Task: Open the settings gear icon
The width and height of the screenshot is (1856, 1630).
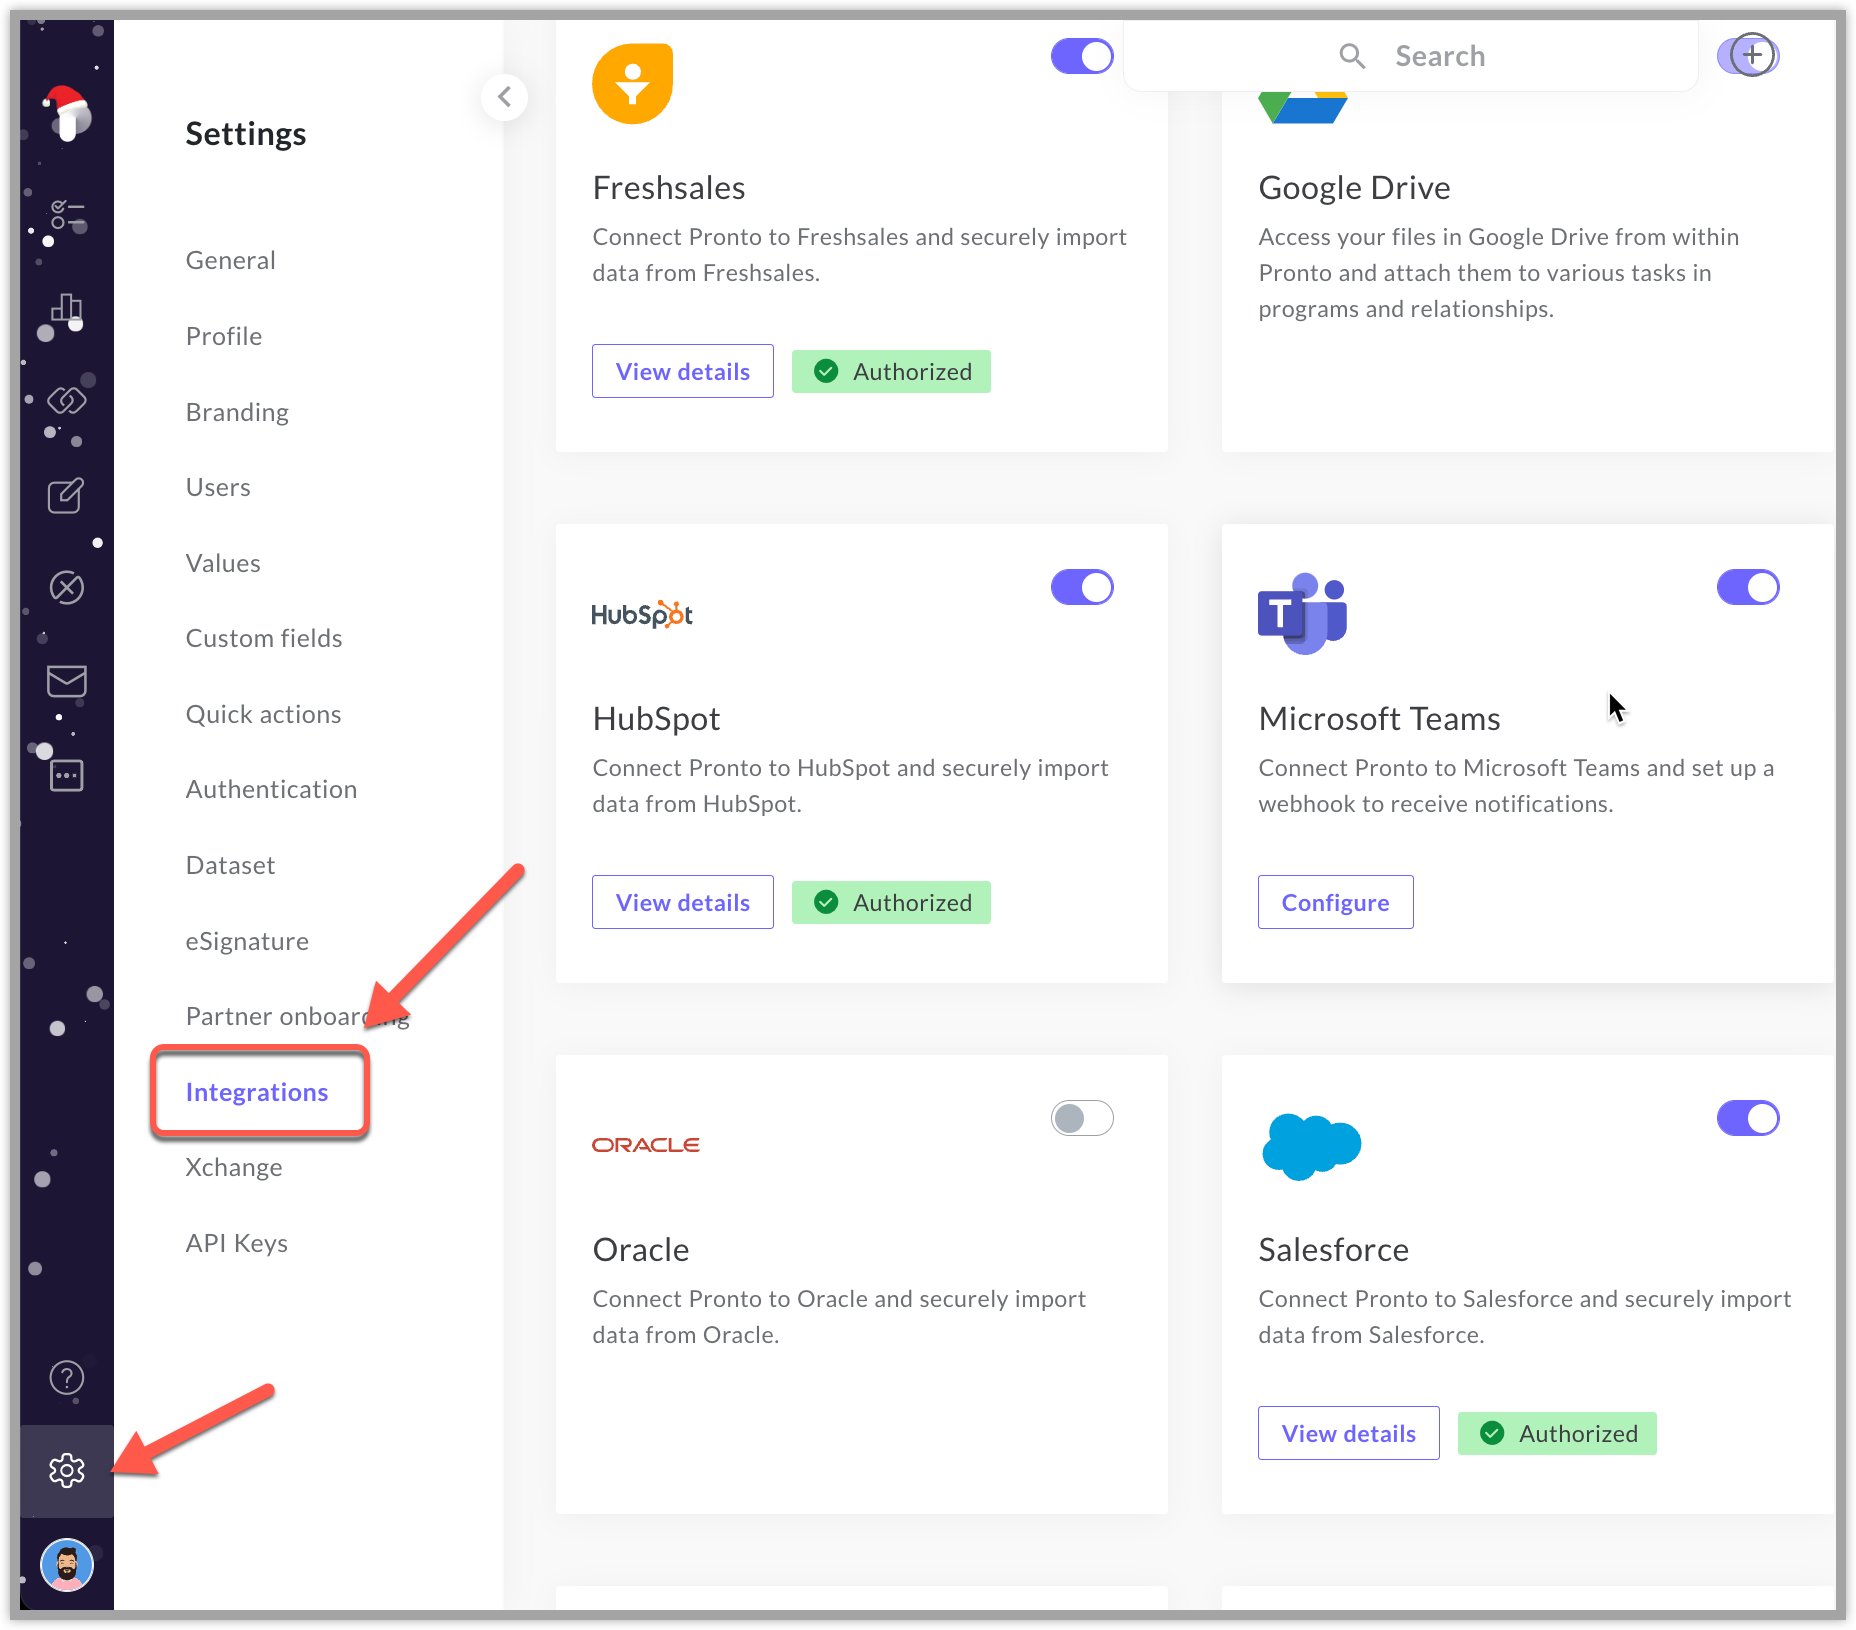Action: coord(67,1470)
